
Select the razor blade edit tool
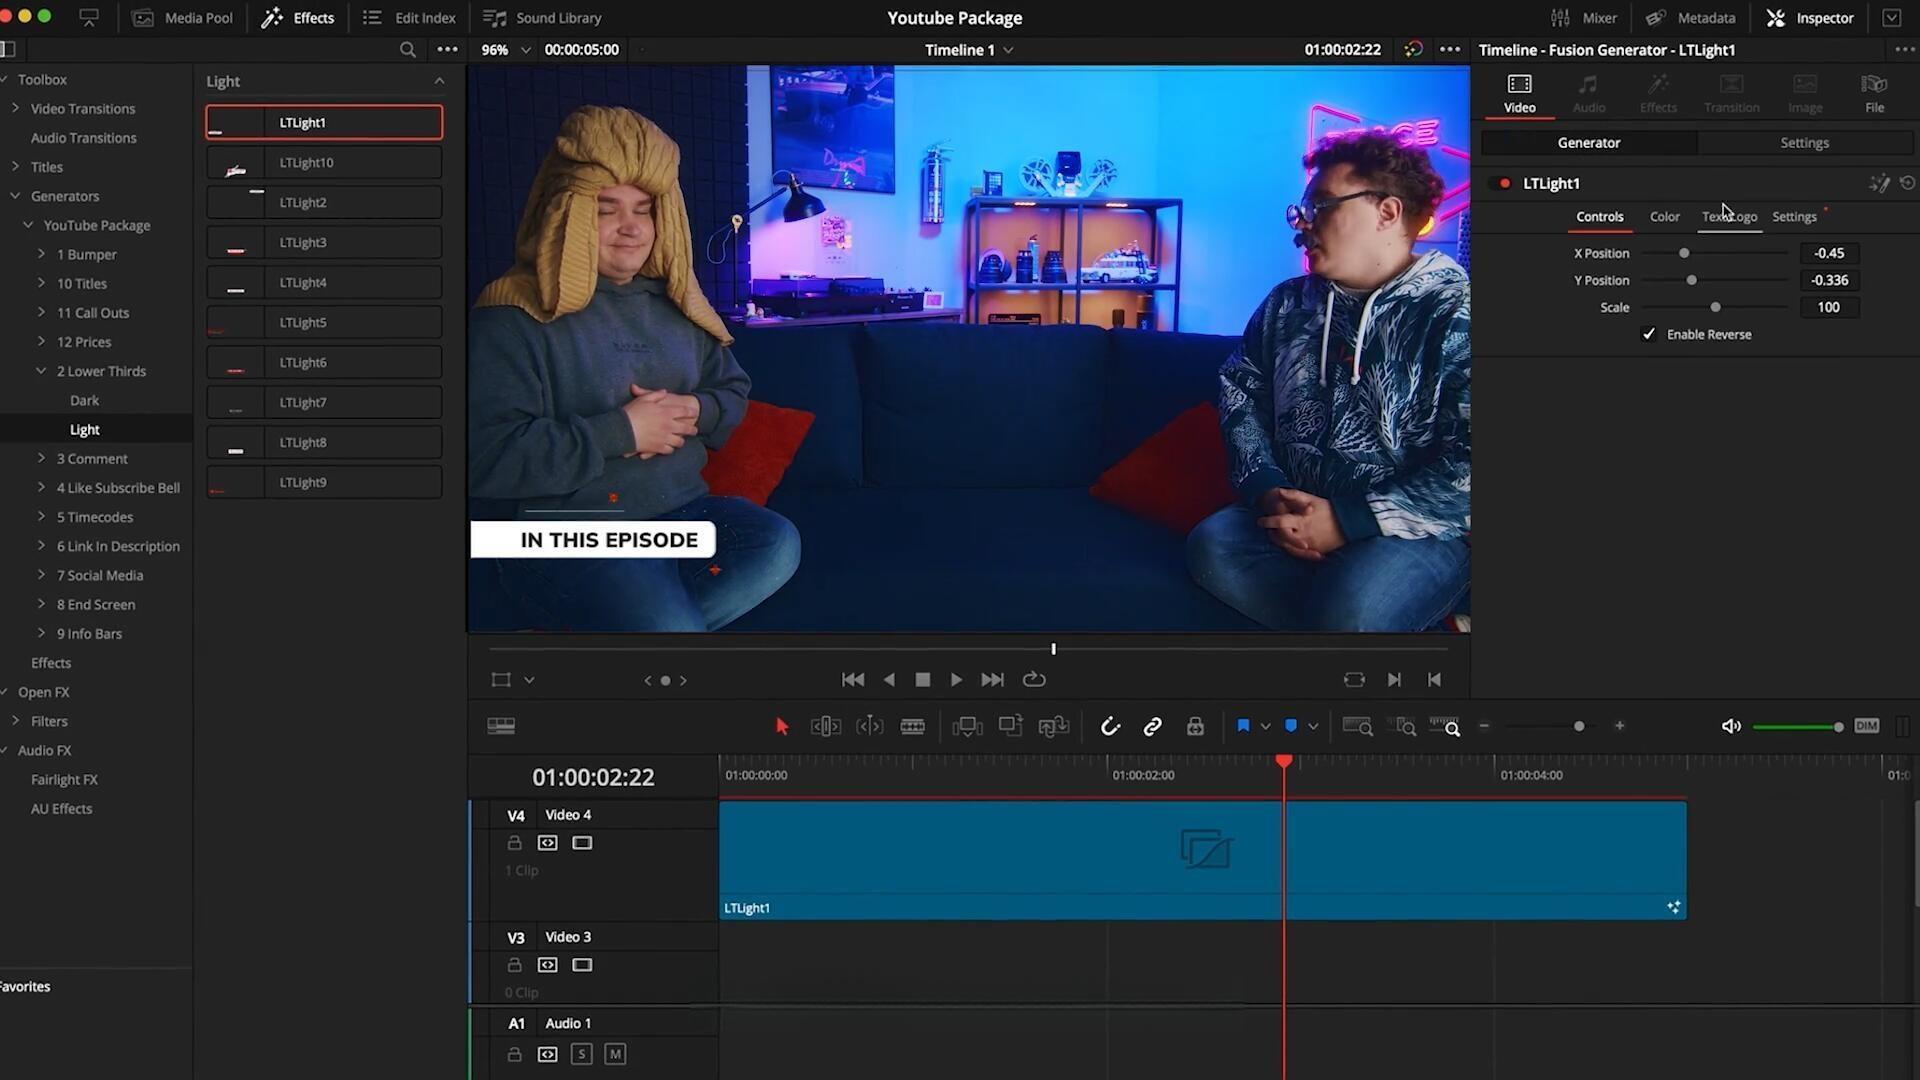click(x=912, y=726)
